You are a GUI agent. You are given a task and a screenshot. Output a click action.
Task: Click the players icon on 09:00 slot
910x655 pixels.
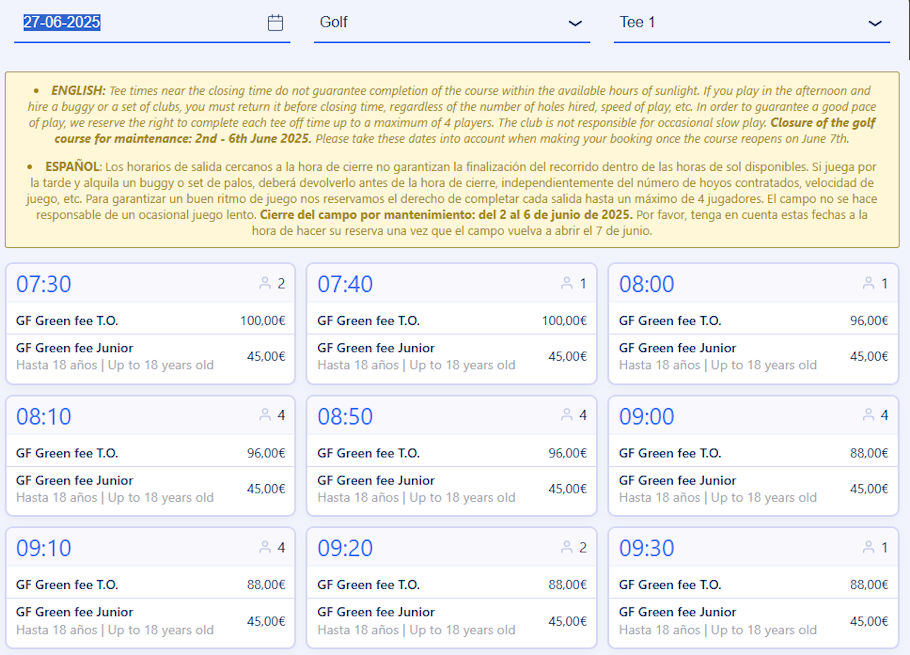(x=868, y=416)
